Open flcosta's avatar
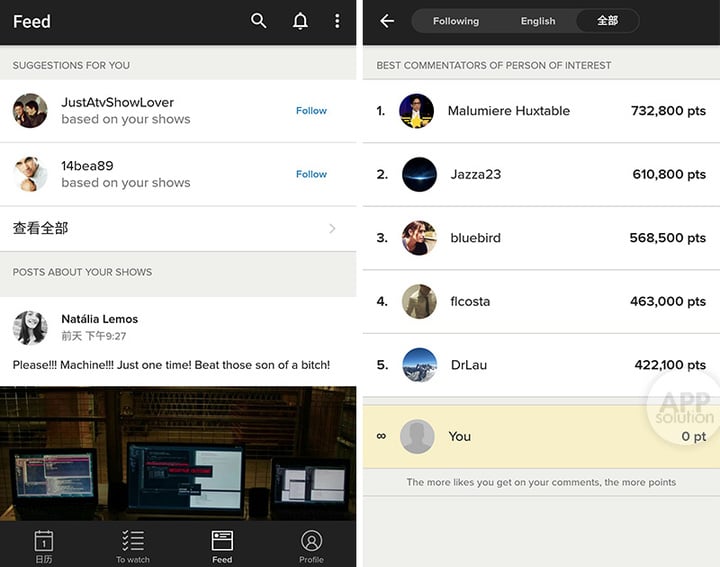720x567 pixels. coord(419,301)
